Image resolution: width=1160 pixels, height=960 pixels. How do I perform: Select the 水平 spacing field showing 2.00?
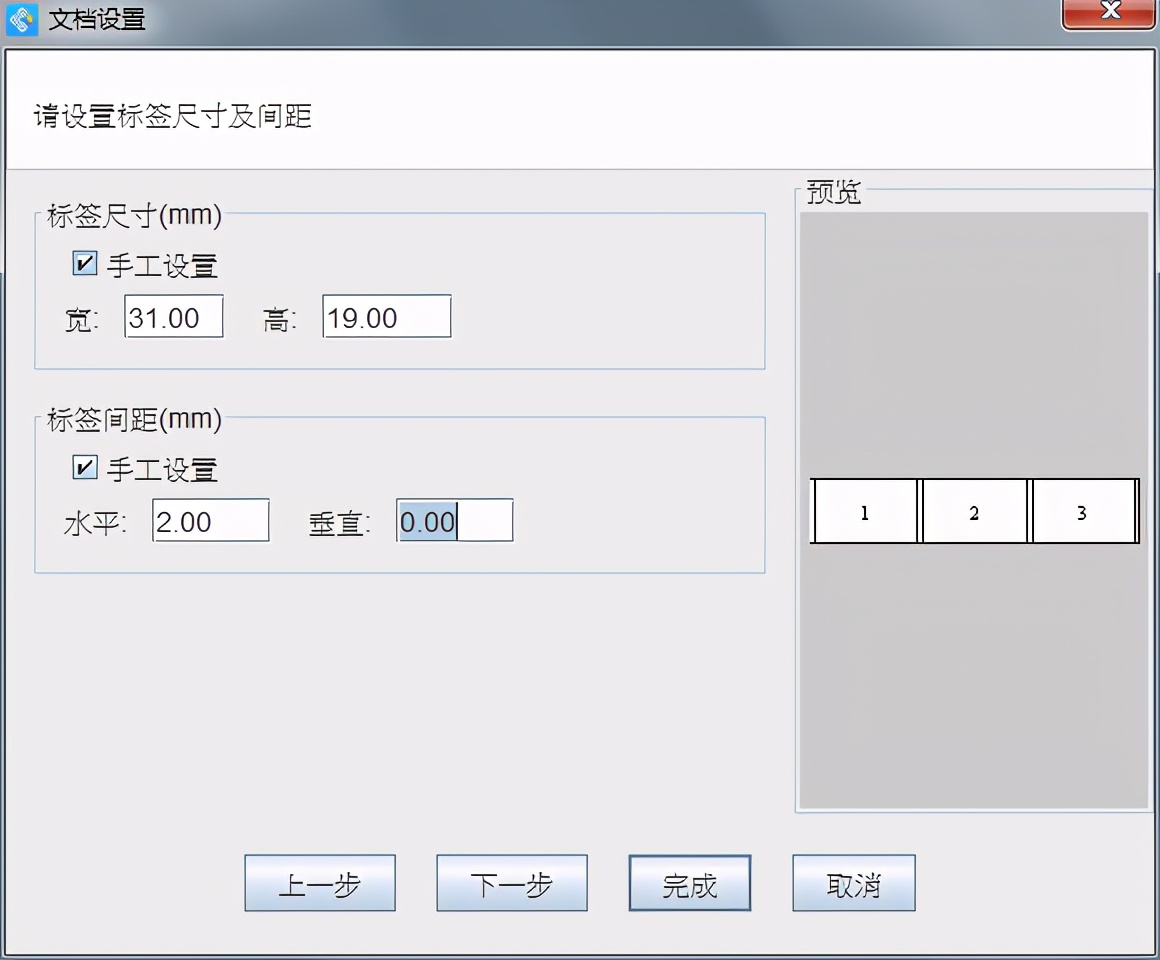[210, 520]
